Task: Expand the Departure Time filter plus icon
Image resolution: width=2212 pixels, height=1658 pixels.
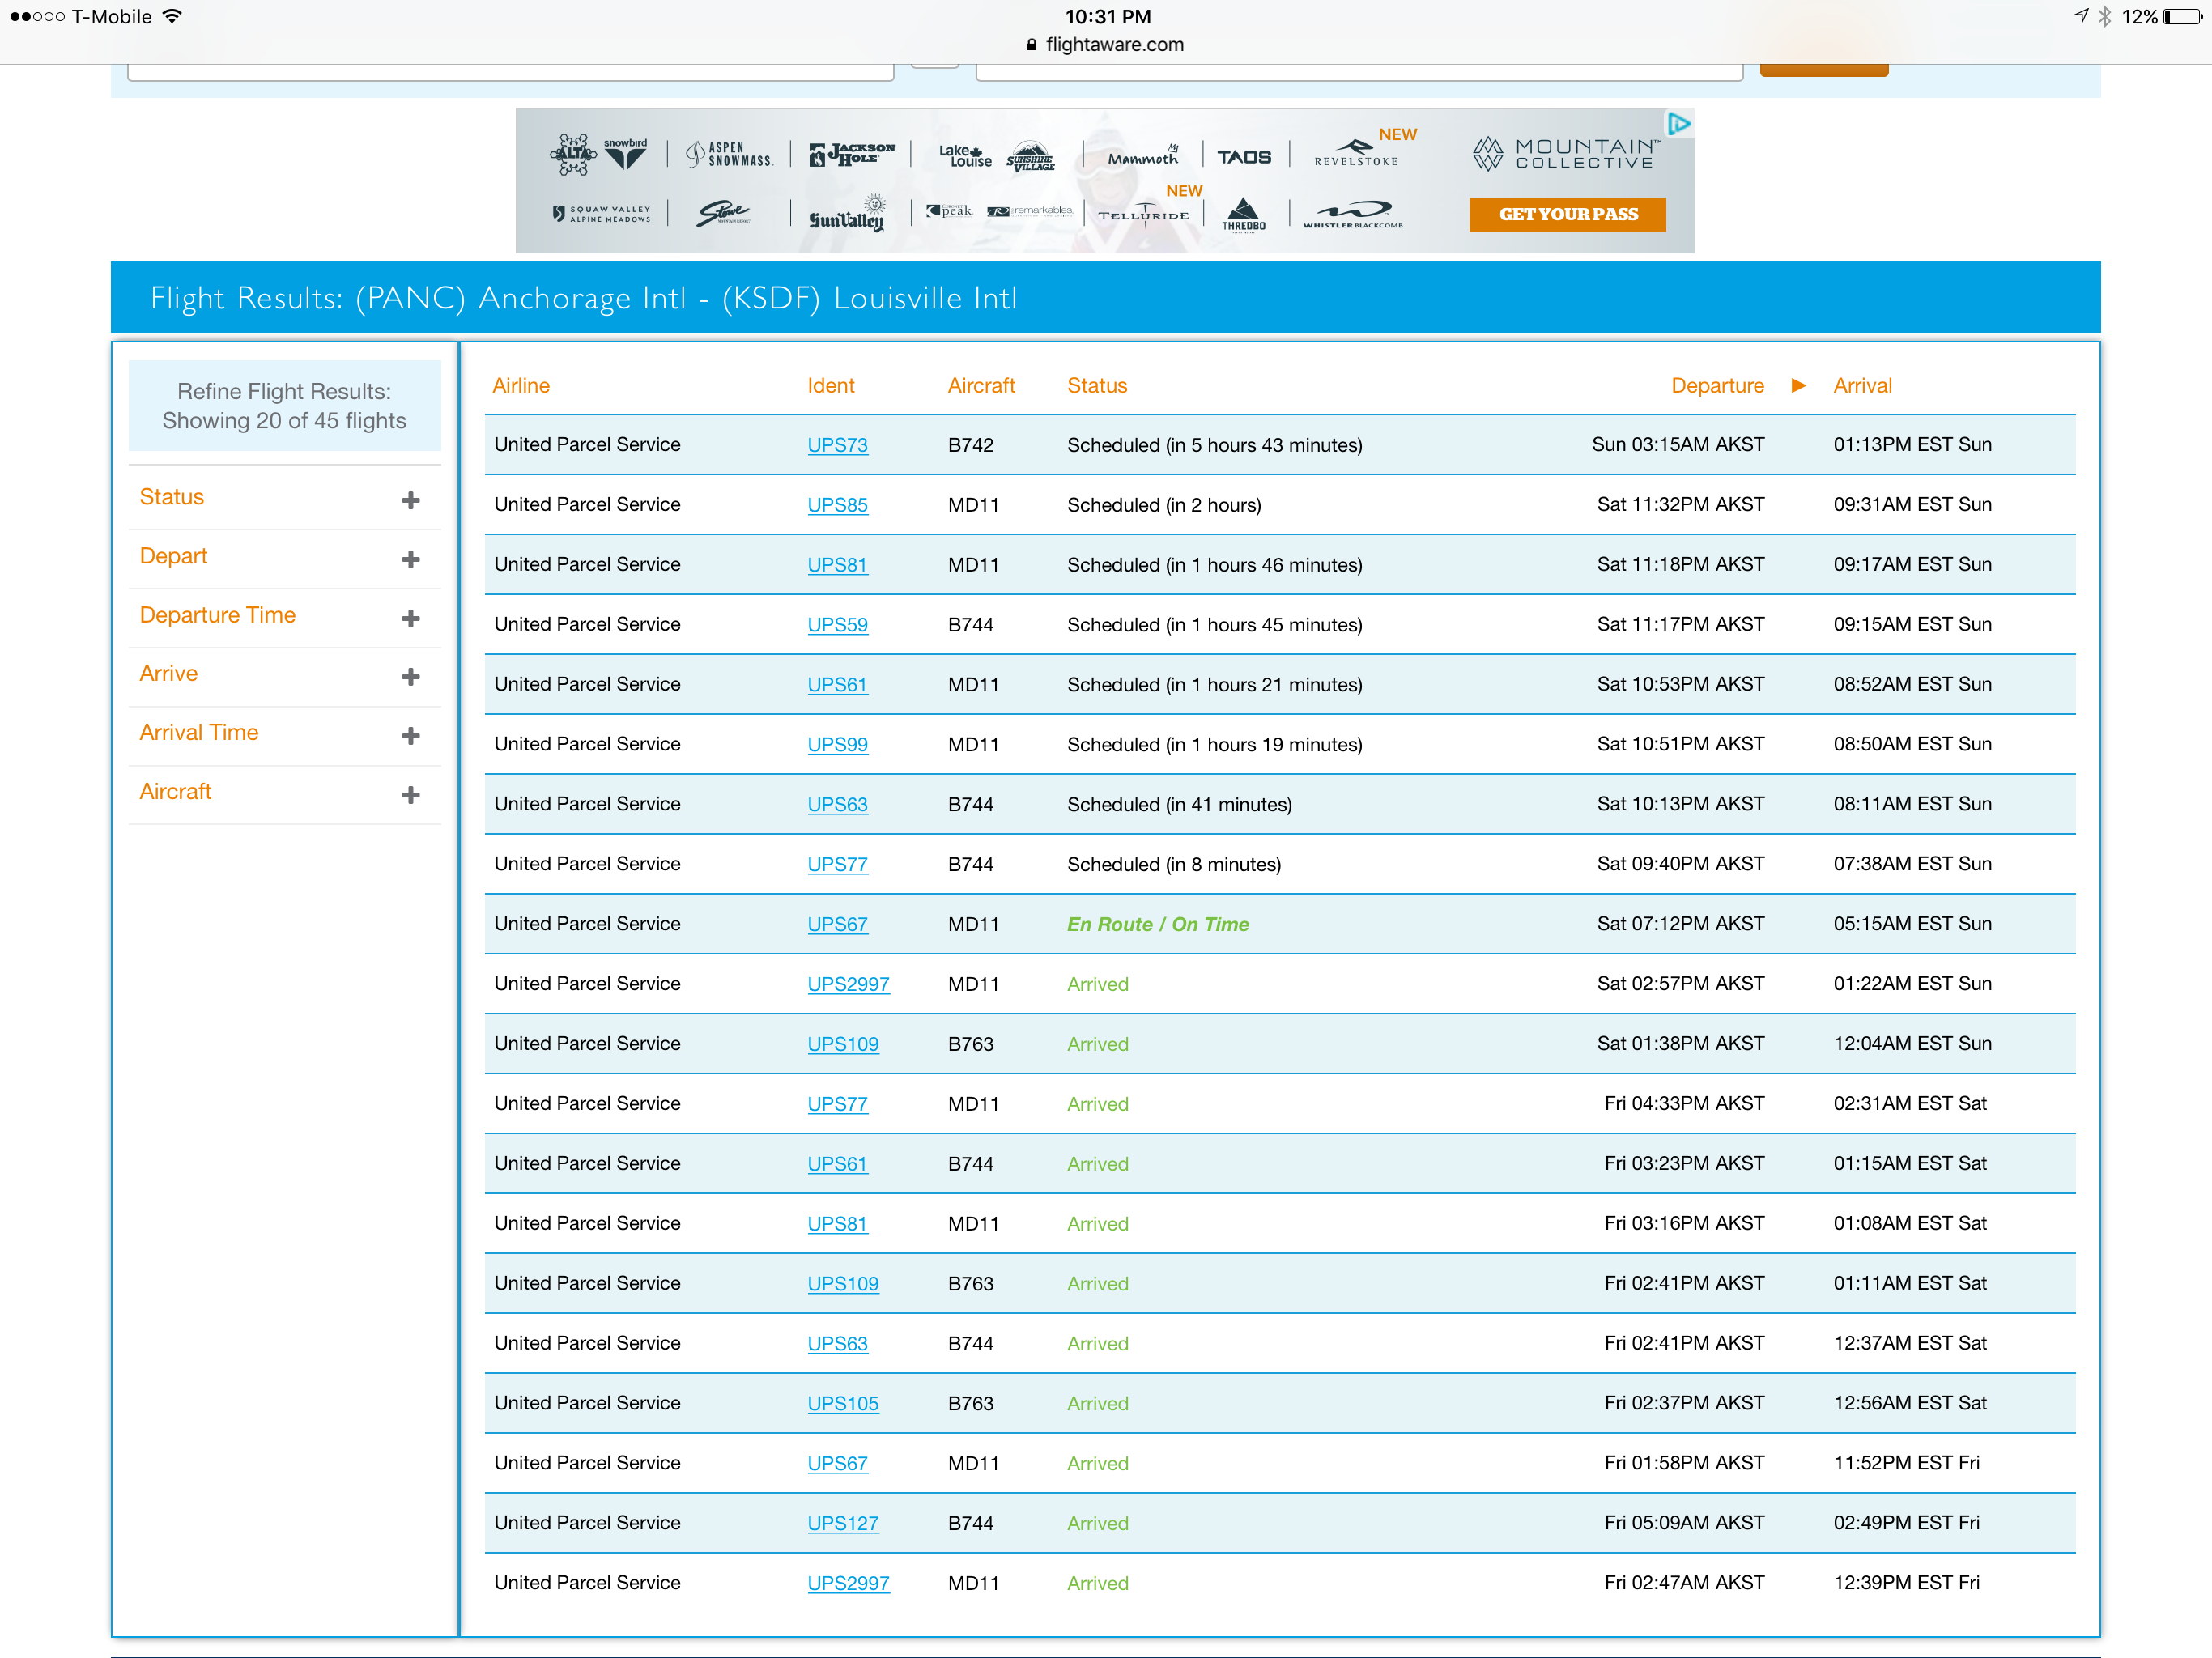Action: coord(410,618)
